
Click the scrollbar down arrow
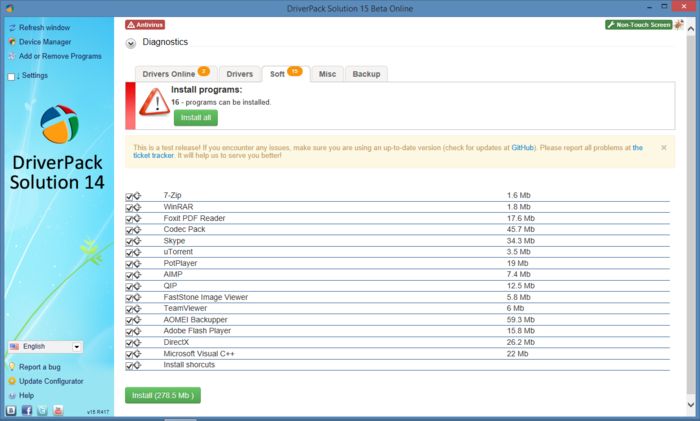point(691,404)
